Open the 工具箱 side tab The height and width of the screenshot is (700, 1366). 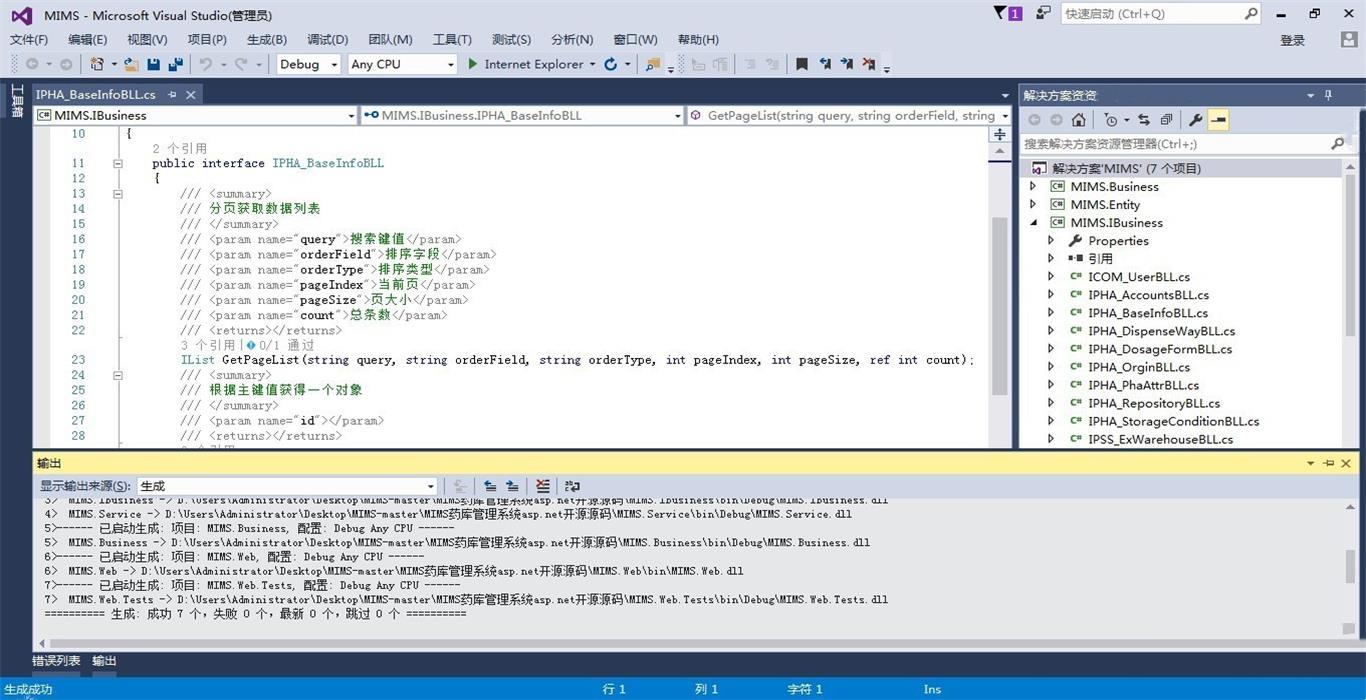click(16, 102)
